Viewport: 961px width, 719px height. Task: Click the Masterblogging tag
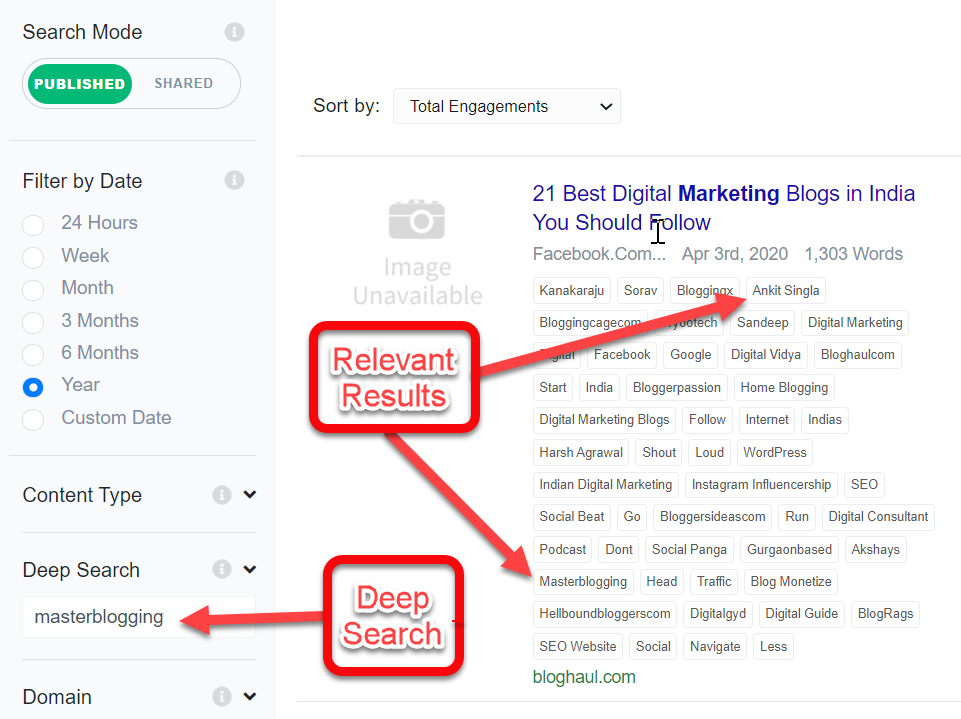click(x=583, y=582)
